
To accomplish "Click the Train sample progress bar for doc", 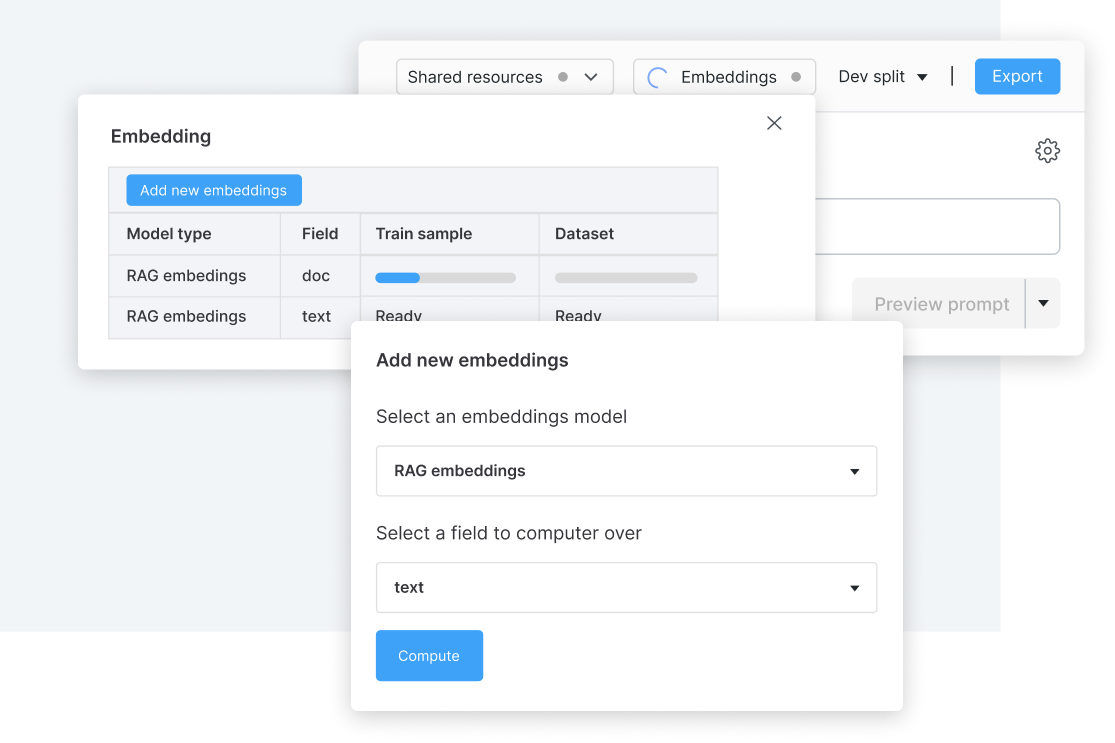I will pyautogui.click(x=445, y=278).
